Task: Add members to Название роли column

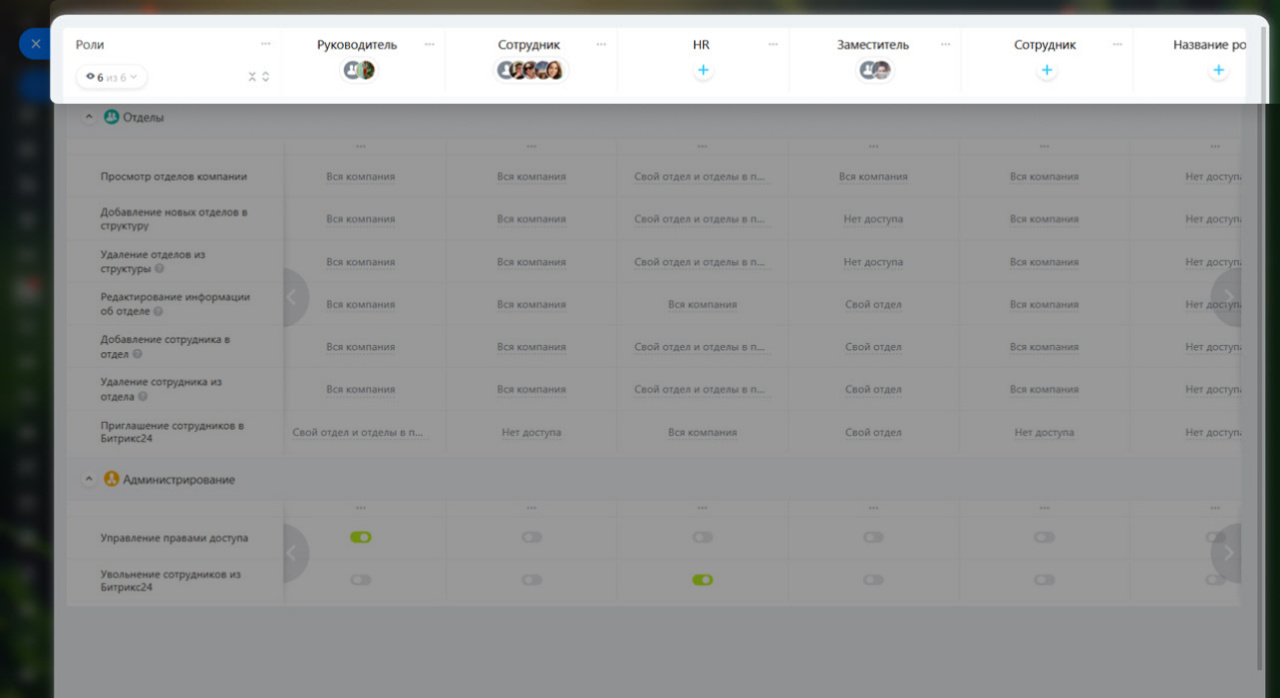Action: pyautogui.click(x=1218, y=70)
